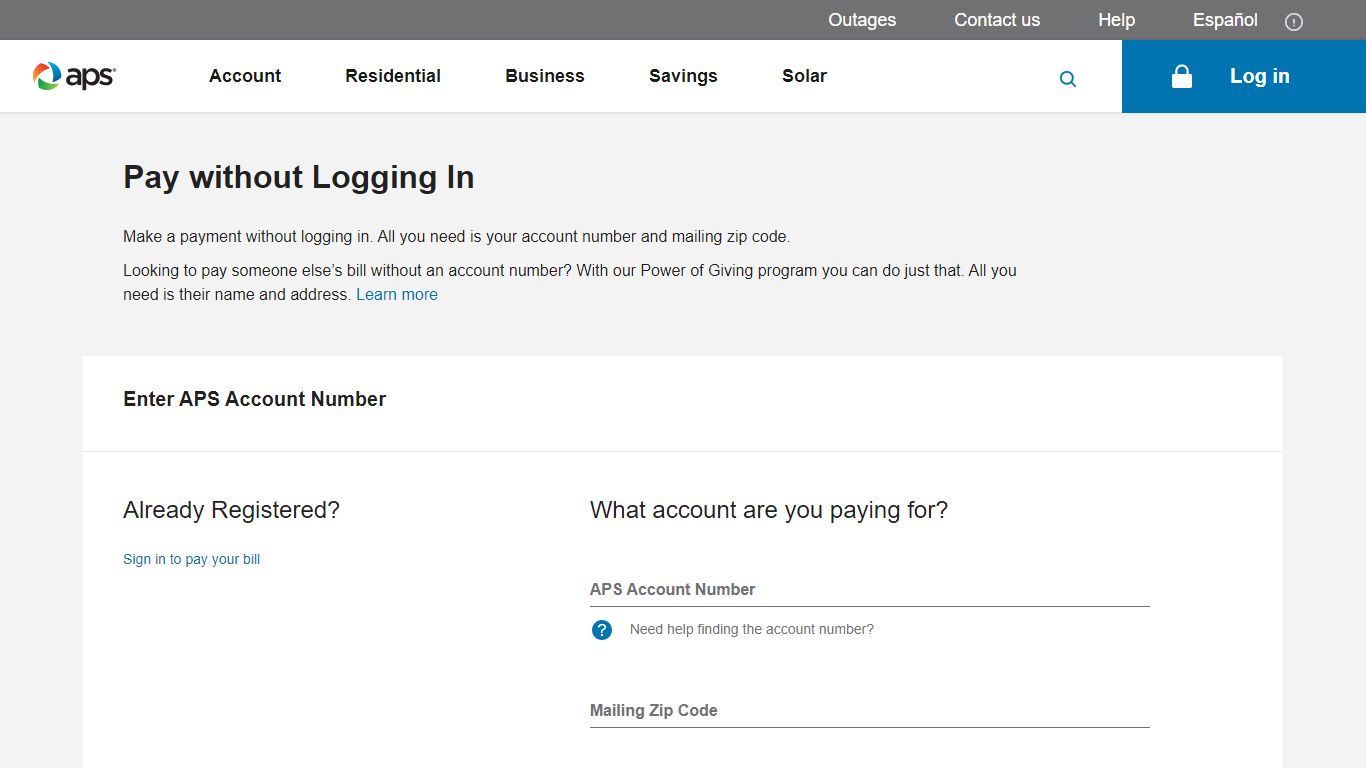Click the 'Looking to pay someone else's bill' paragraph
This screenshot has width=1366, height=768.
pos(570,282)
